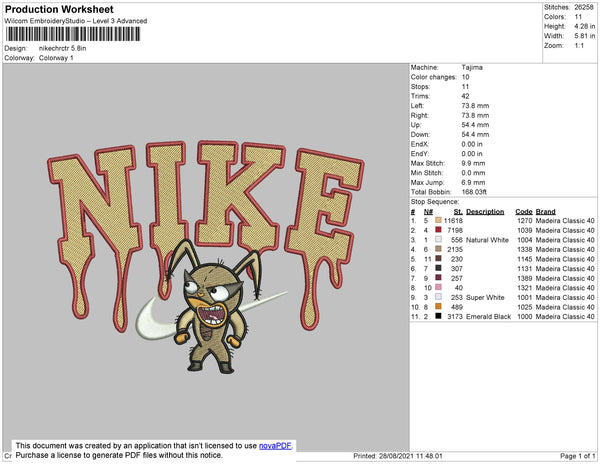The width and height of the screenshot is (600, 464).
Task: Click the 'Stop Sequence:' label
Action: tap(435, 202)
